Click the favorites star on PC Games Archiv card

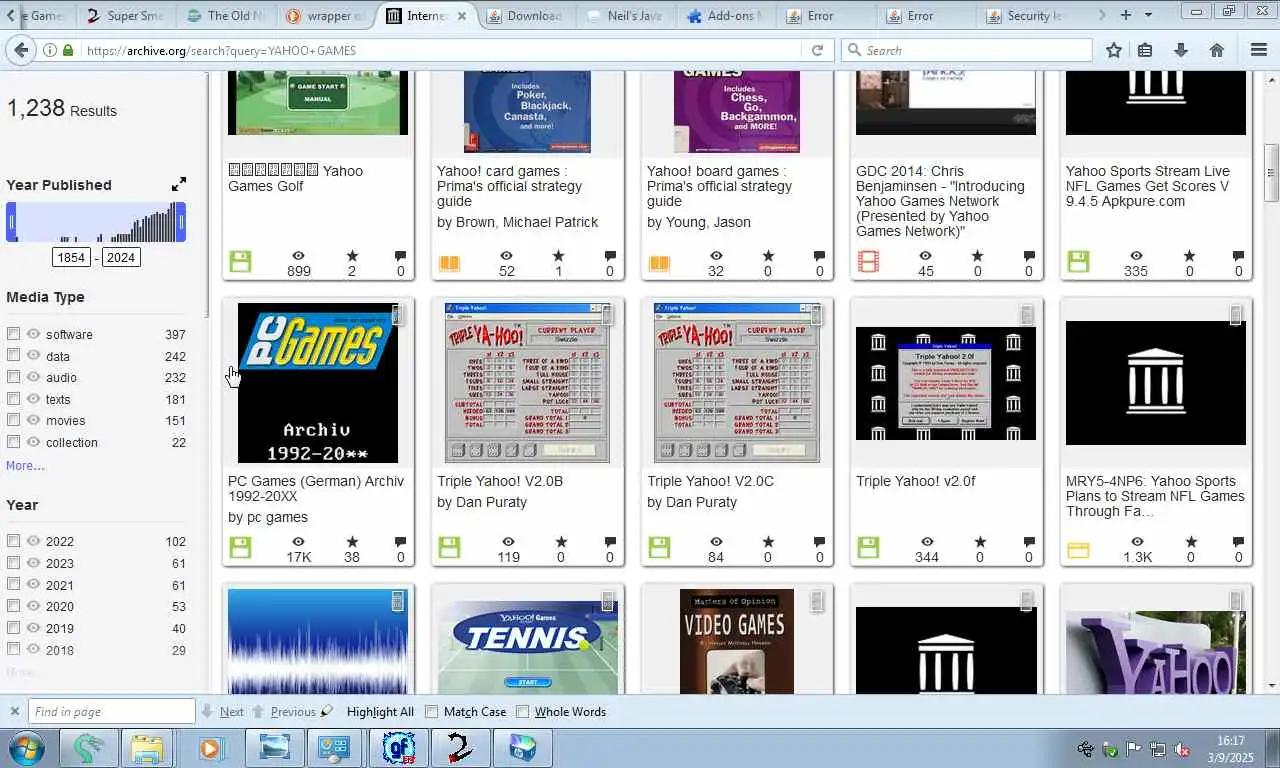point(352,541)
